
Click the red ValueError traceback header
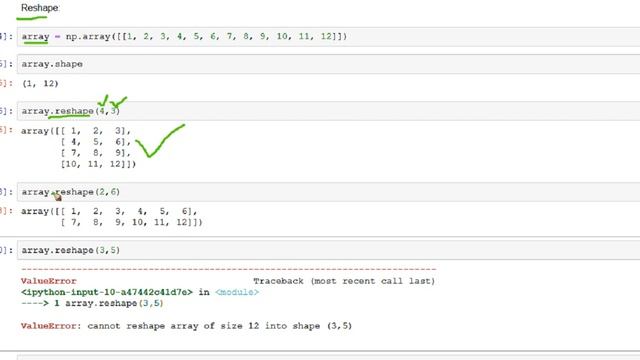tap(49, 281)
